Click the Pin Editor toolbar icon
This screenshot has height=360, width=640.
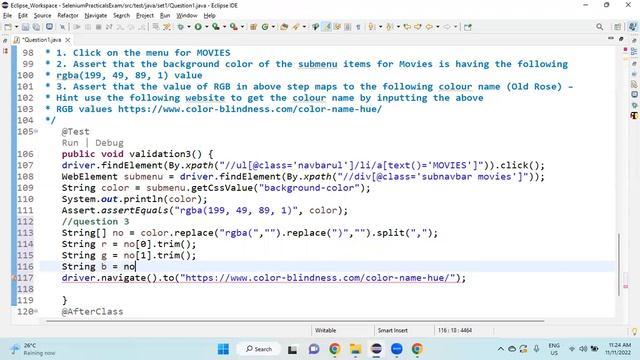pos(468,27)
